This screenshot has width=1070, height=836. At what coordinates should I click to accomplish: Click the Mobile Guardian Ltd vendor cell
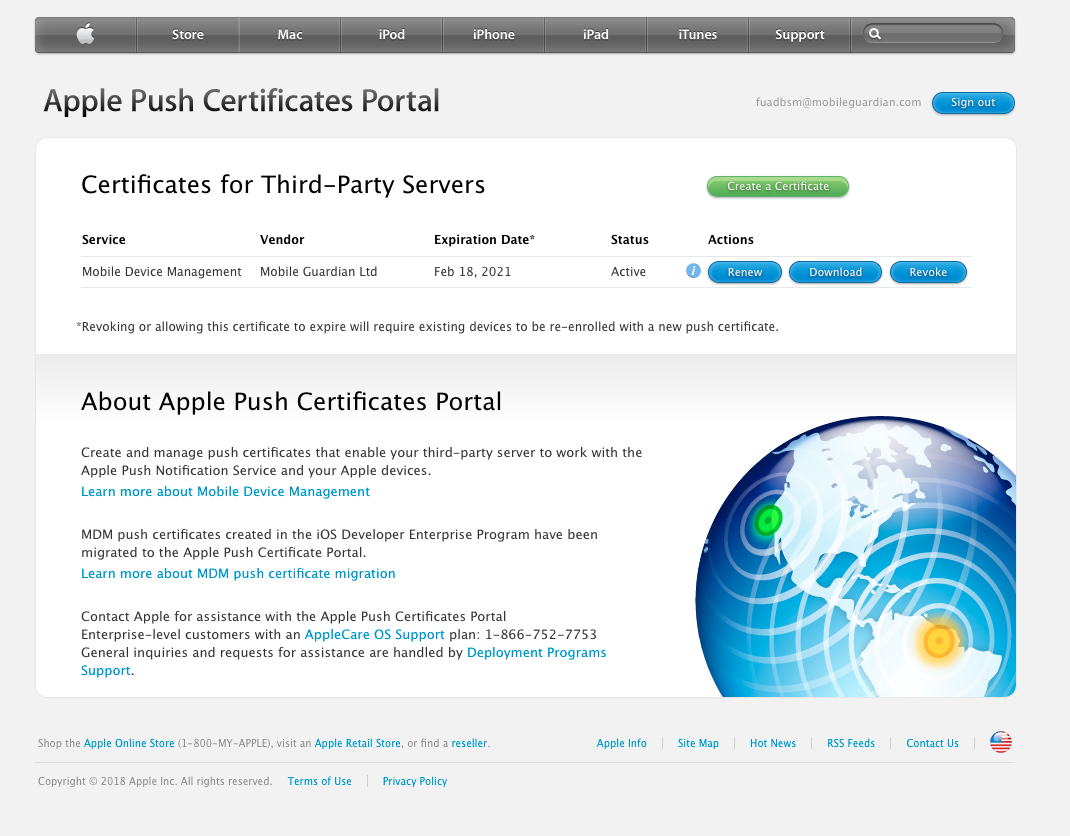tap(319, 272)
